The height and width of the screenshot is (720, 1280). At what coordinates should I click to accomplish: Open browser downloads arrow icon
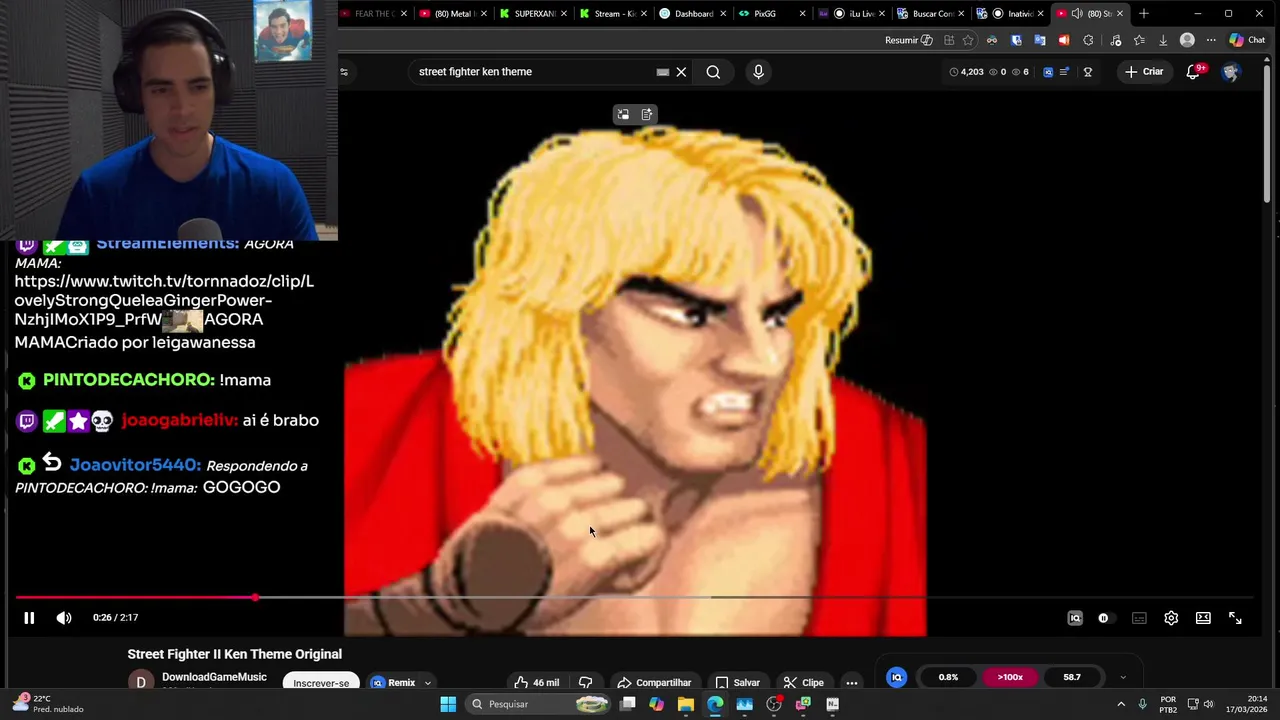pos(1163,40)
